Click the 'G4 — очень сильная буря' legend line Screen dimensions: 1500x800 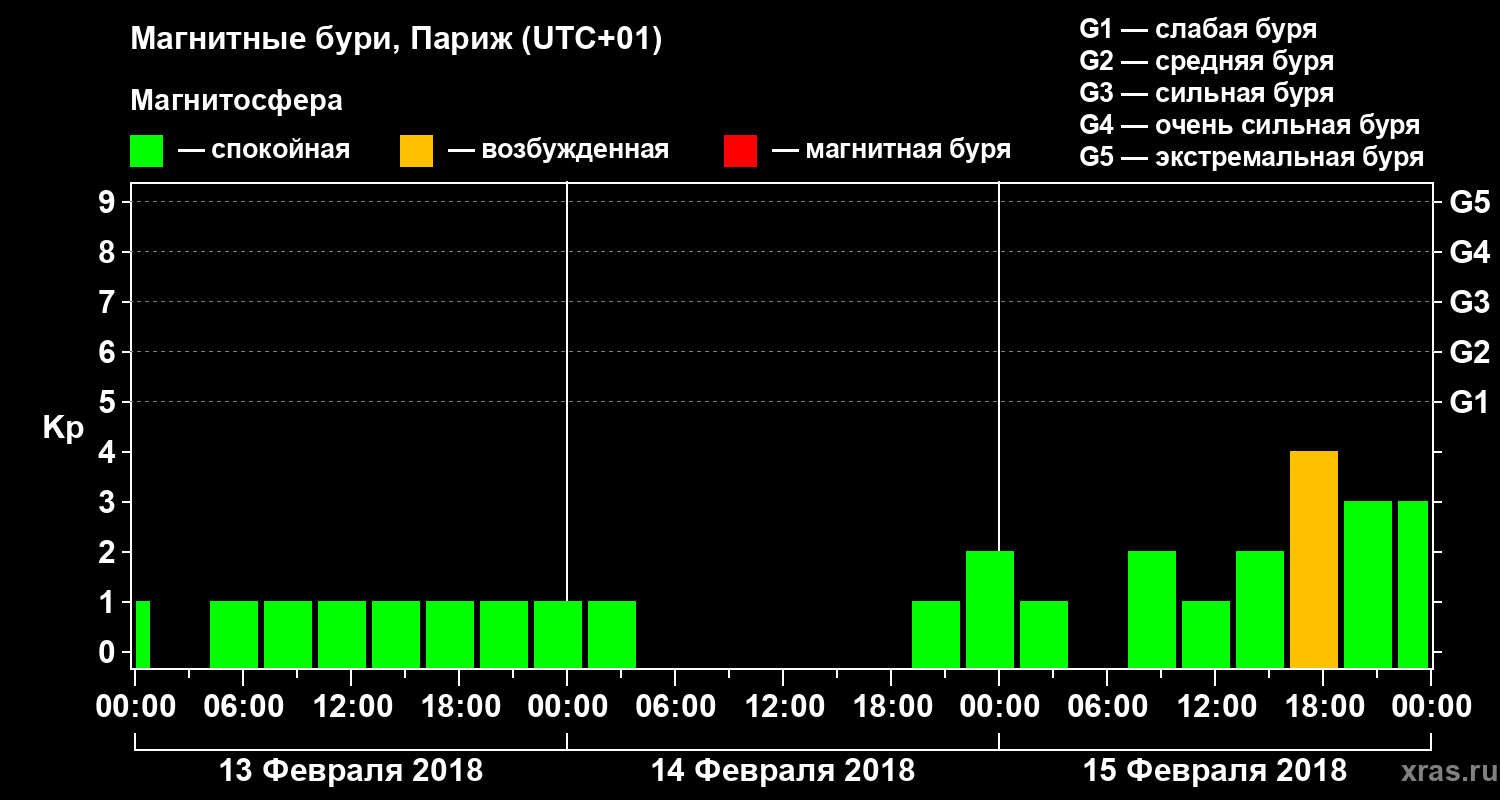pyautogui.click(x=1250, y=125)
